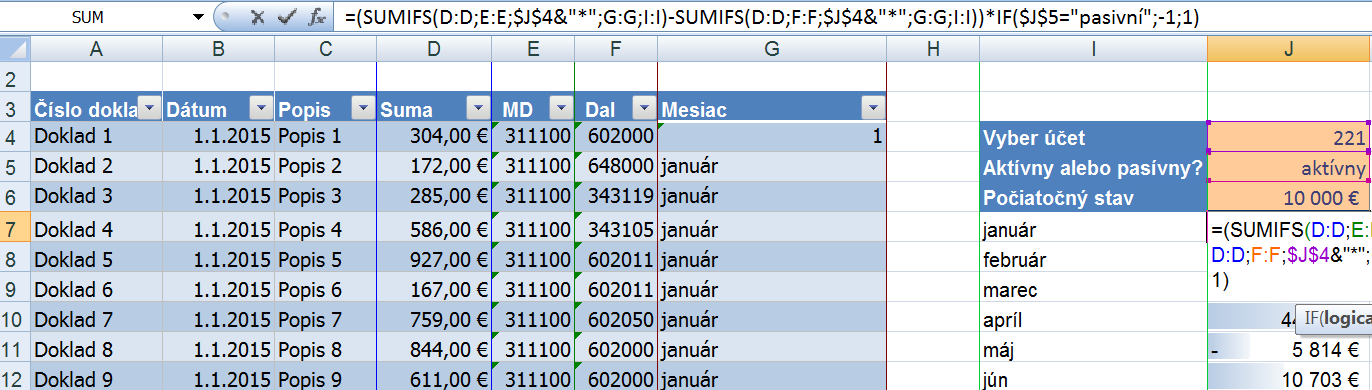The image size is (1372, 390).
Task: Select column D header
Action: pyautogui.click(x=434, y=48)
